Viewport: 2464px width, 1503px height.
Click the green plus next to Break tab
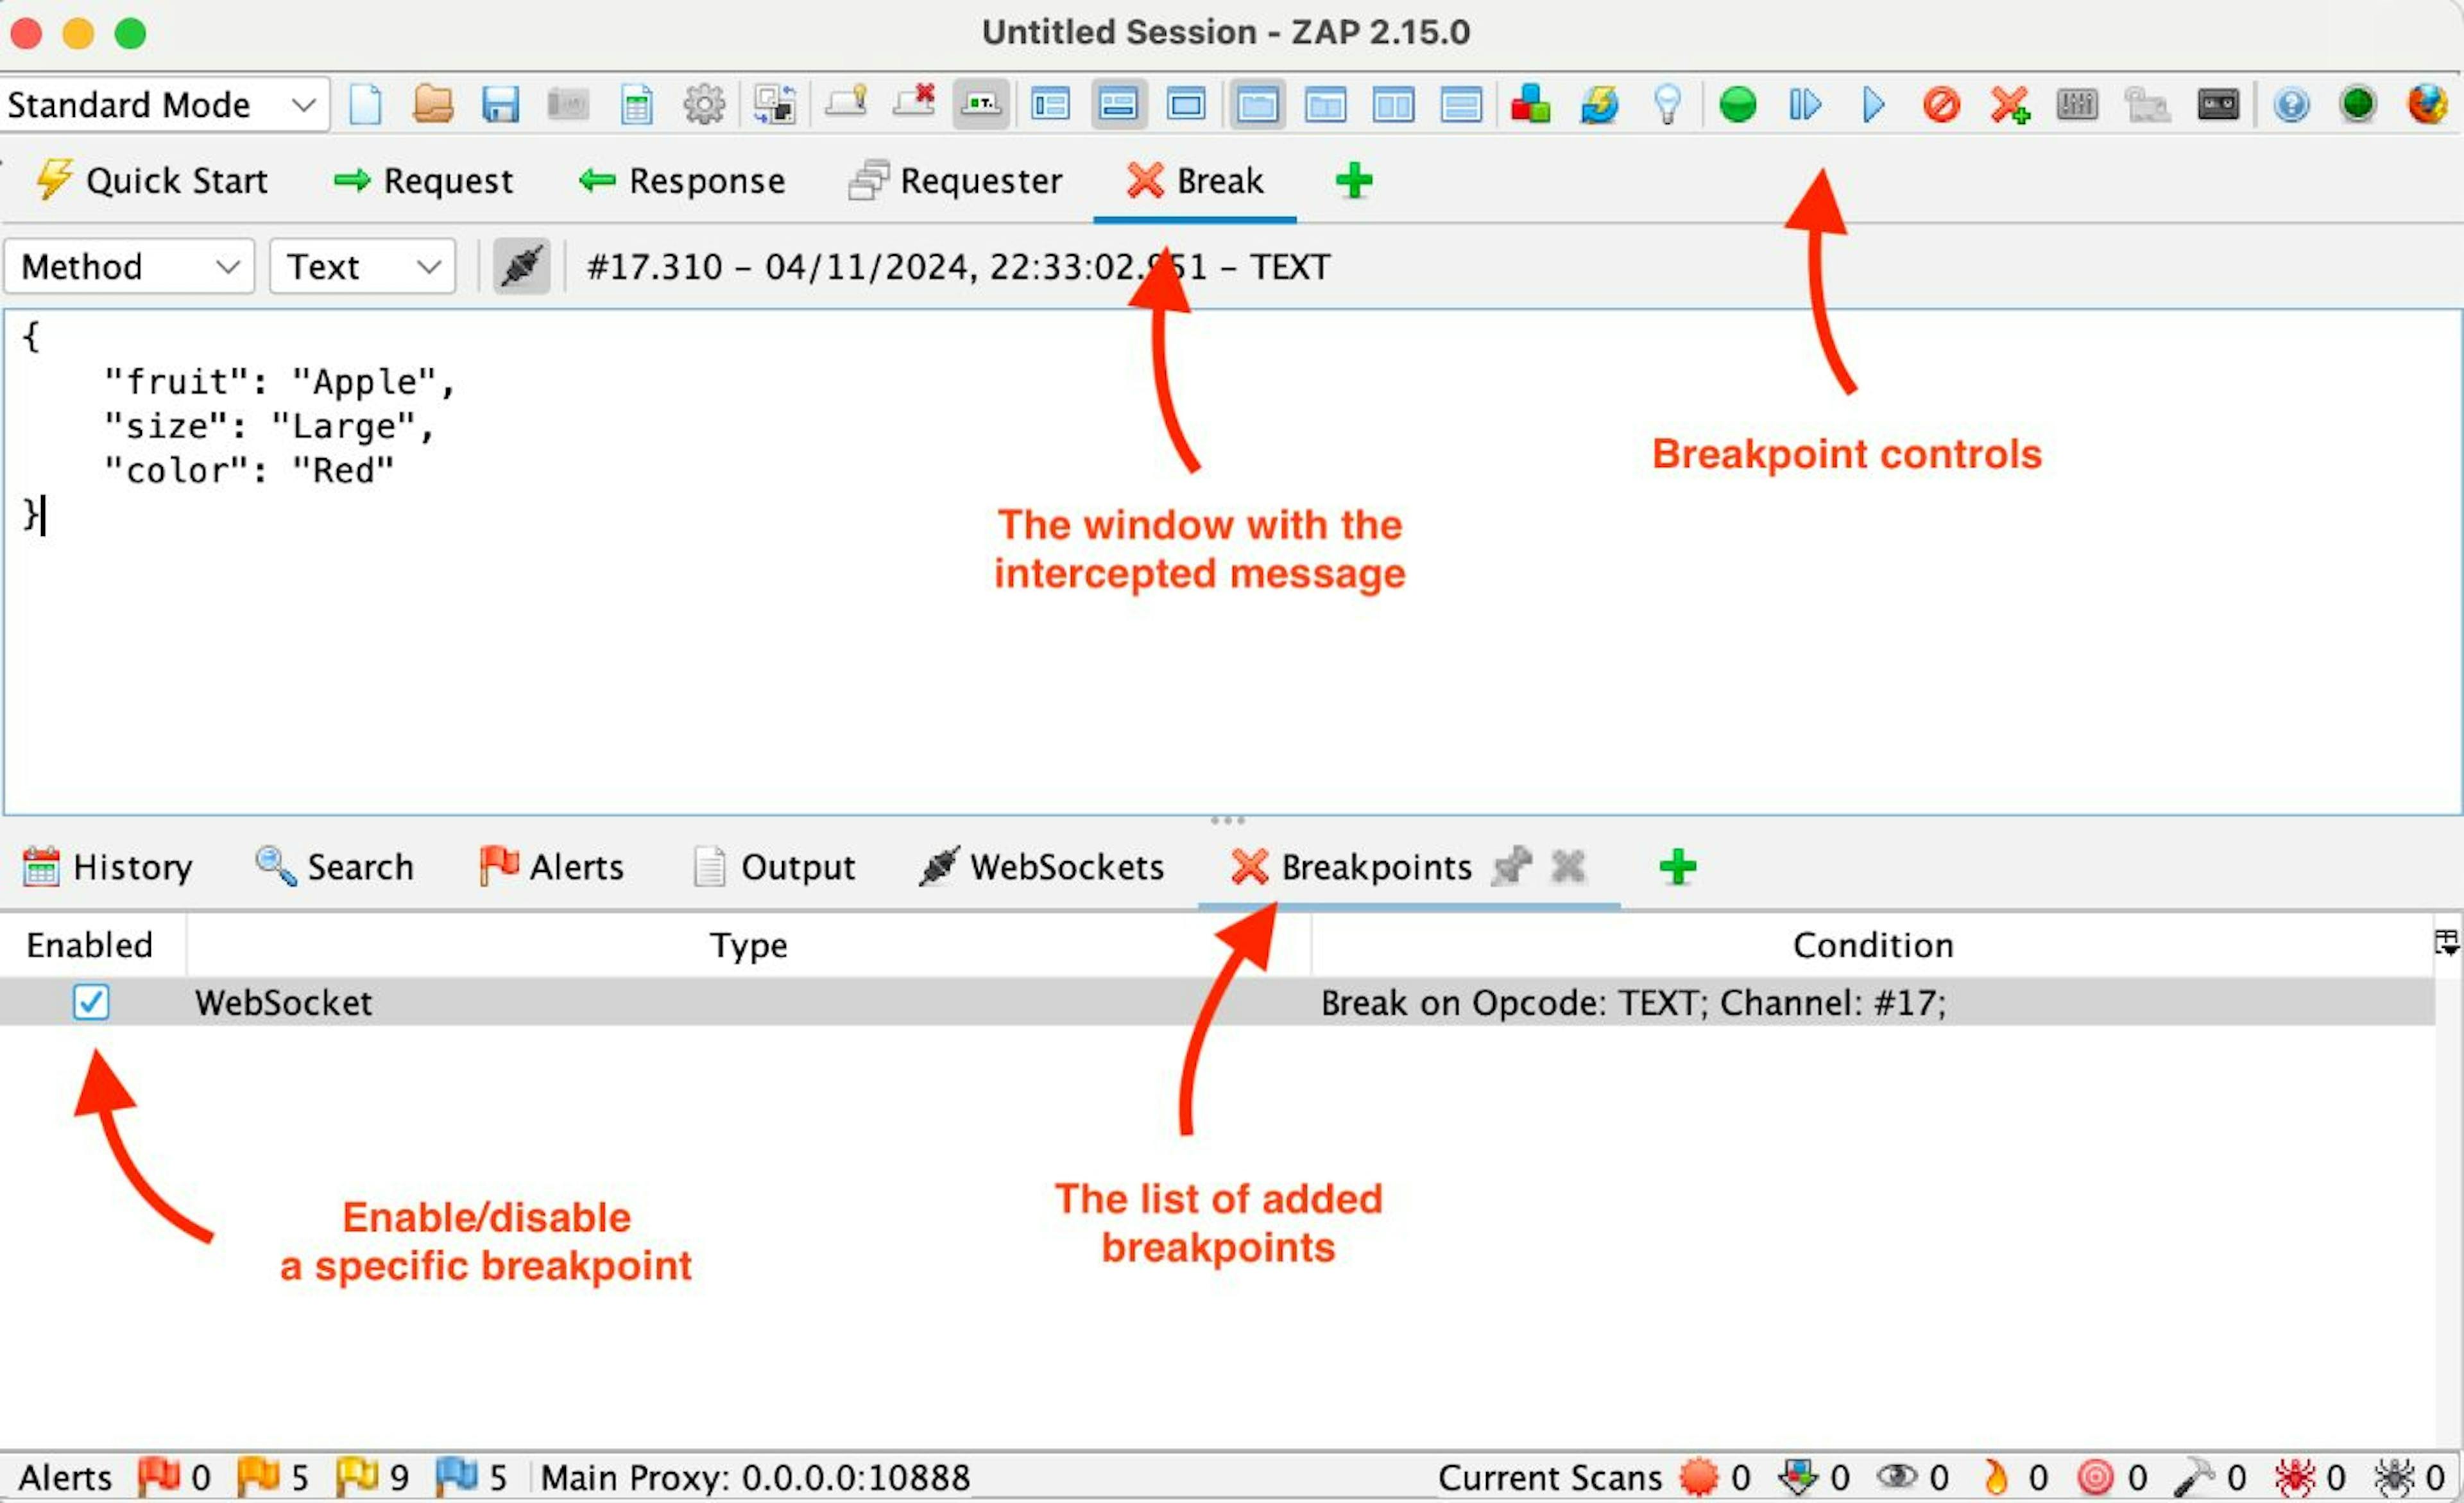1354,181
